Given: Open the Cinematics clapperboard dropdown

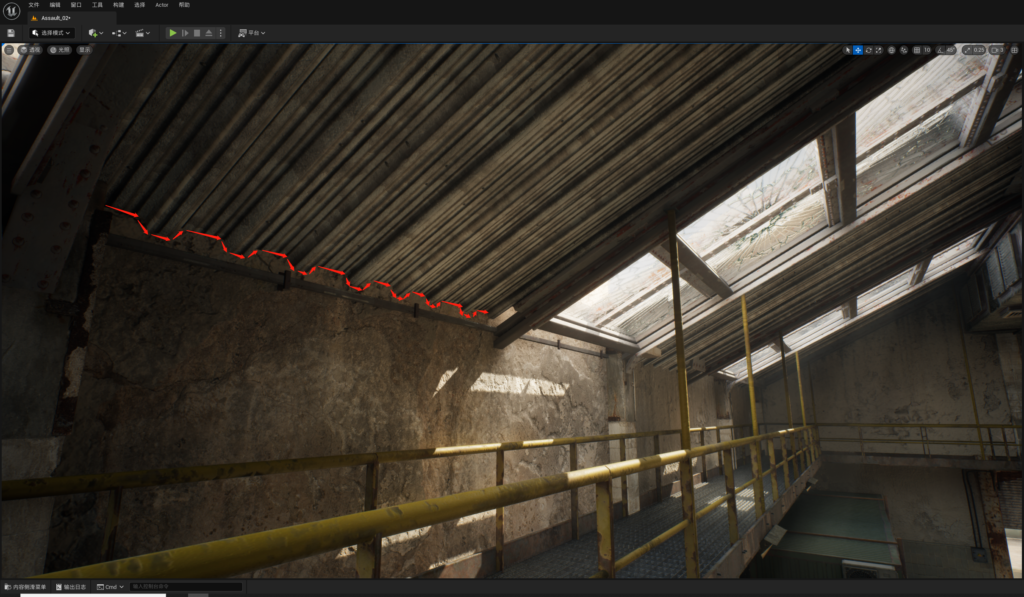Looking at the screenshot, I should (x=142, y=33).
